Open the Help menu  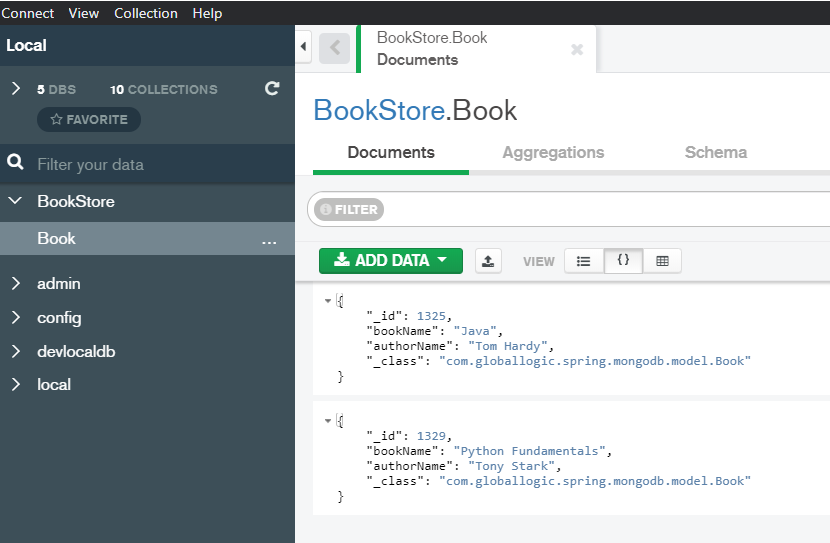208,13
